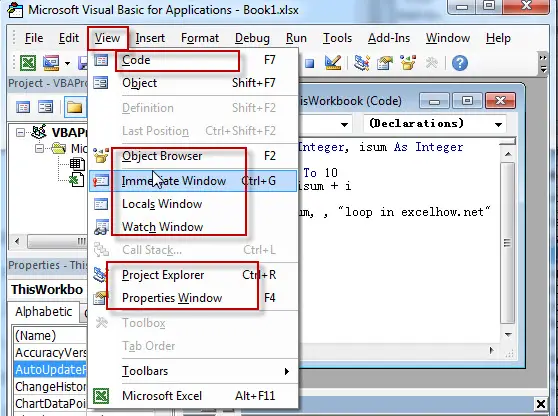Viewport: 558px width, 416px height.
Task: Open the Help menu
Action: click(x=498, y=38)
